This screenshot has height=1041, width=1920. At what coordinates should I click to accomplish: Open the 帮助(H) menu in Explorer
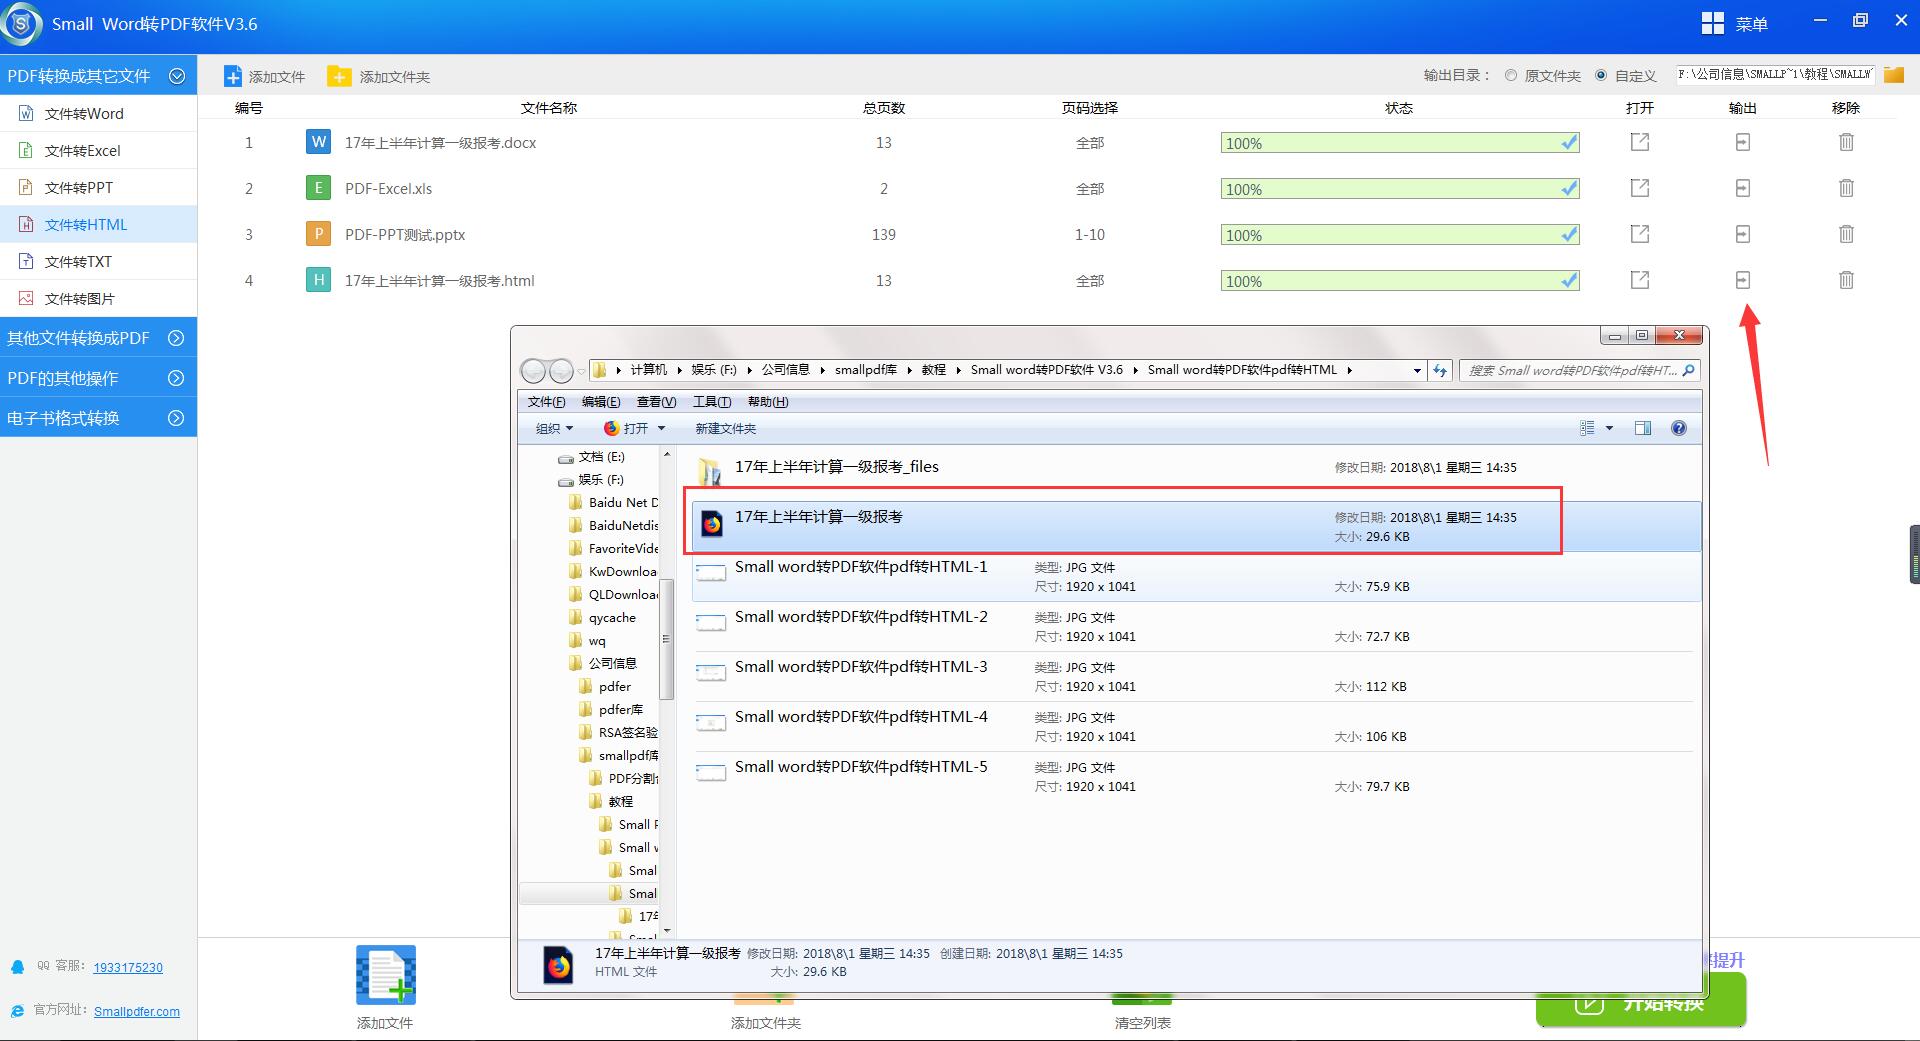point(768,402)
